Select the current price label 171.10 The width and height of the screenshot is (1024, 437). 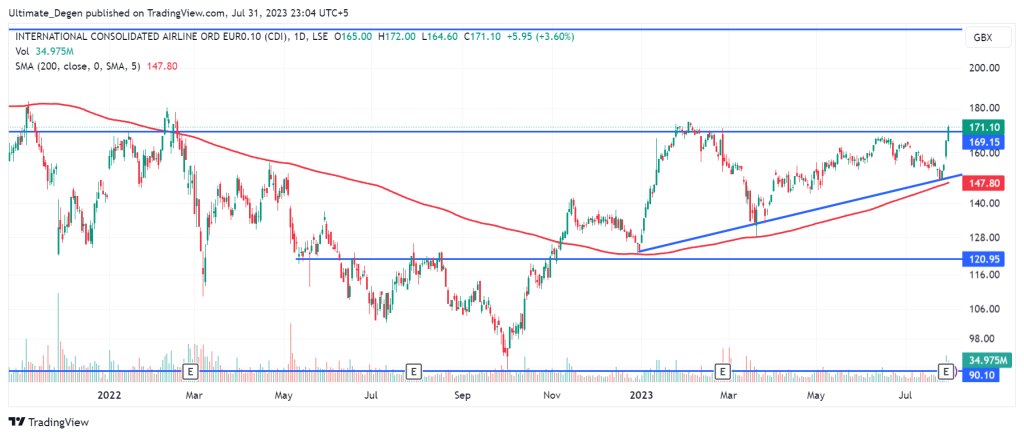coord(984,127)
